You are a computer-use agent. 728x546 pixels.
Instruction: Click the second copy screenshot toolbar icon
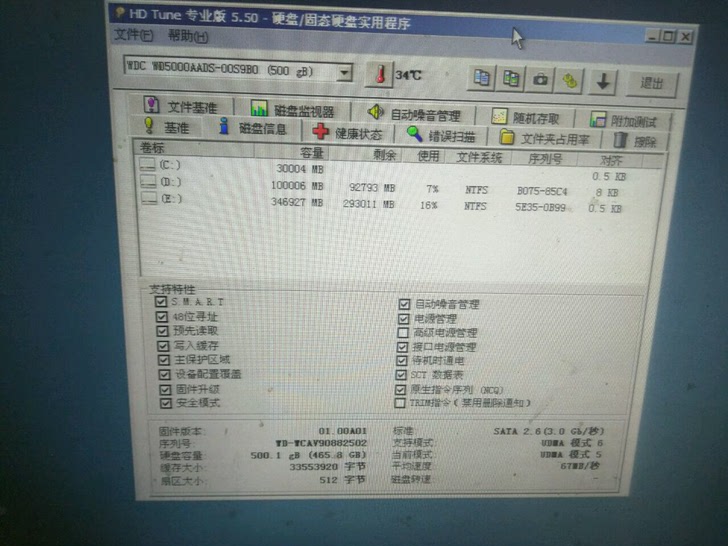pos(510,78)
